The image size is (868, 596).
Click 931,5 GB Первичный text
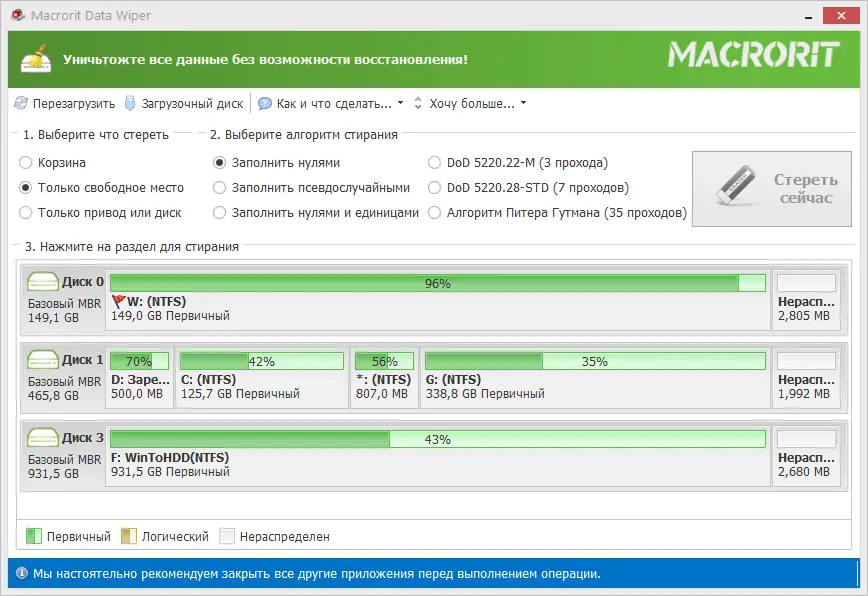click(170, 472)
